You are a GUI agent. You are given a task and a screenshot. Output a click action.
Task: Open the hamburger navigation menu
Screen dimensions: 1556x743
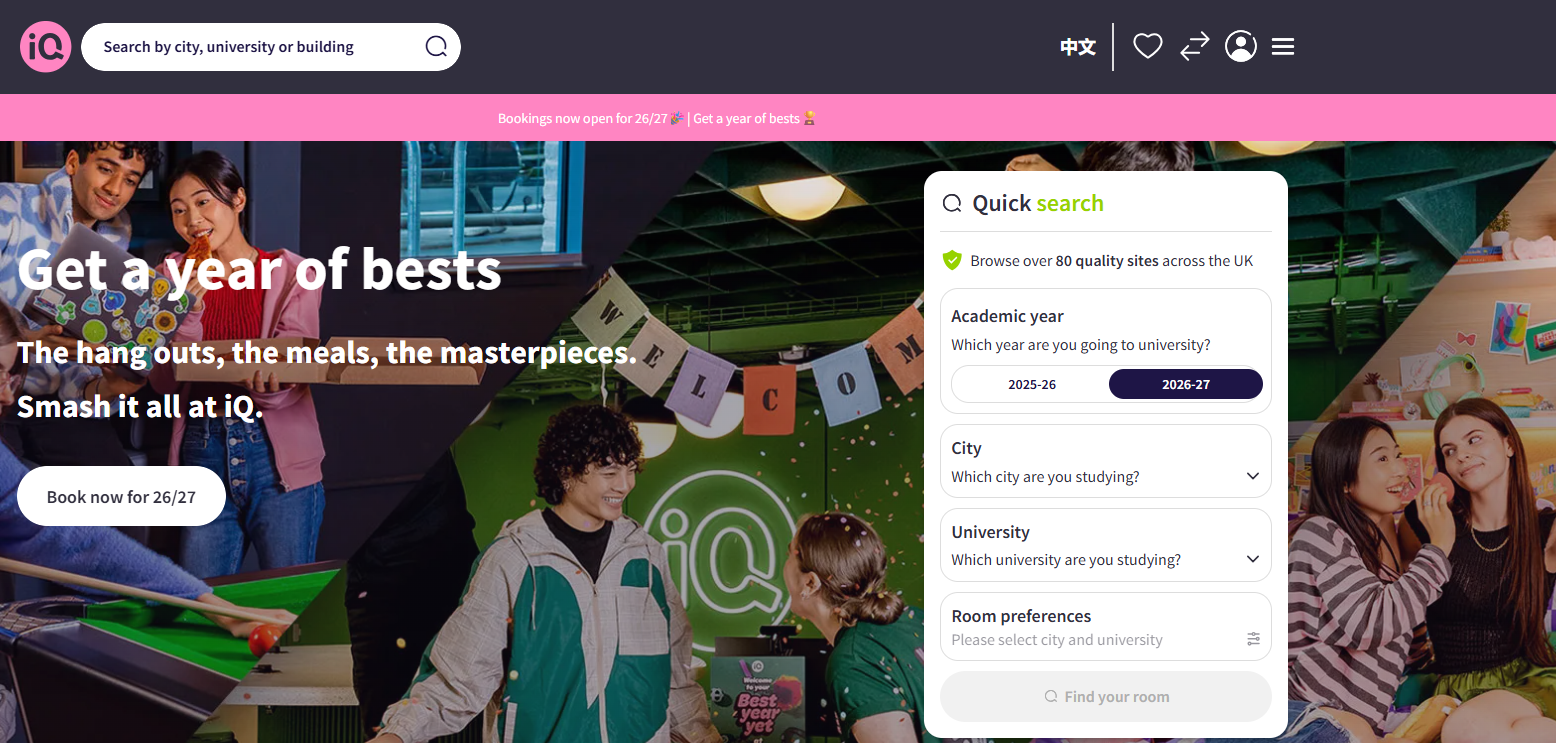[1283, 46]
